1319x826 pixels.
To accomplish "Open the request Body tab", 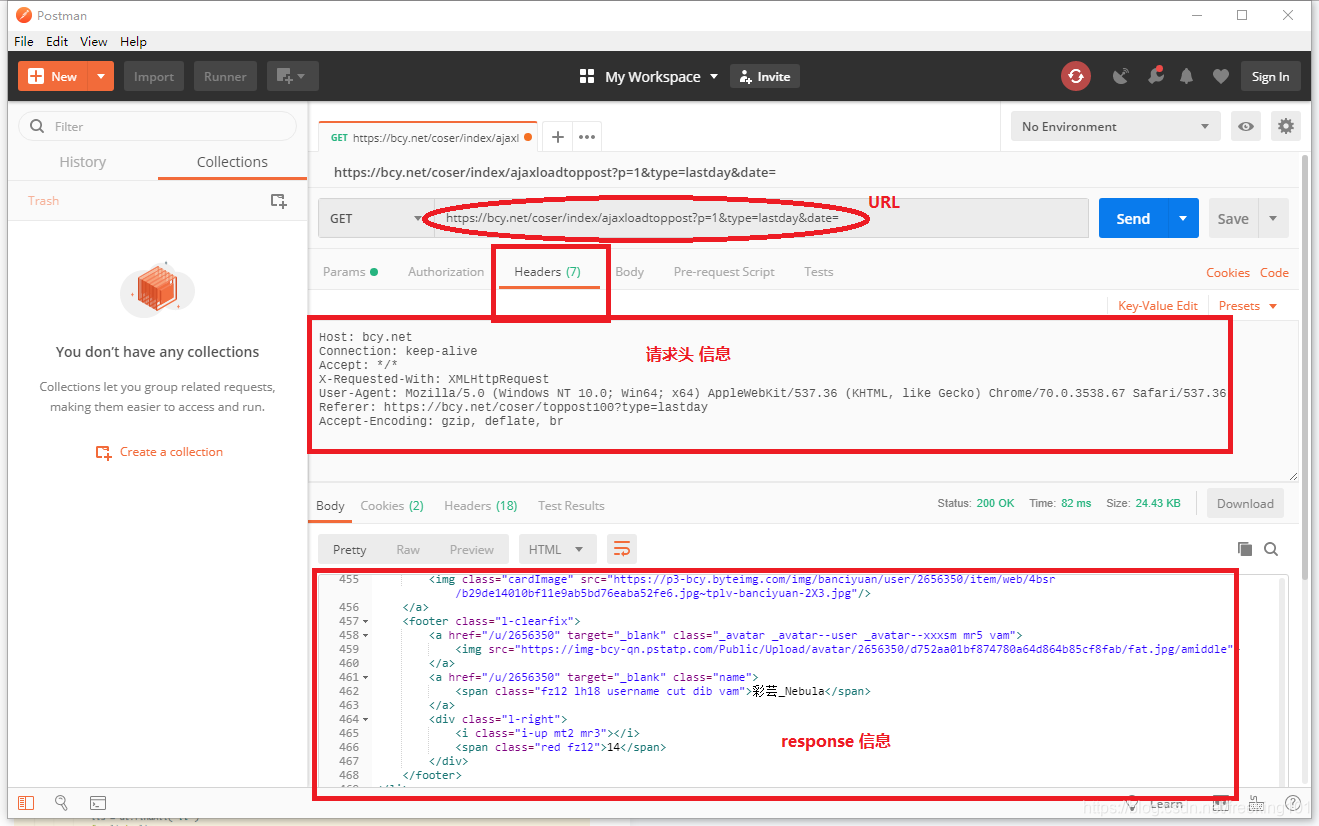I will (x=629, y=272).
